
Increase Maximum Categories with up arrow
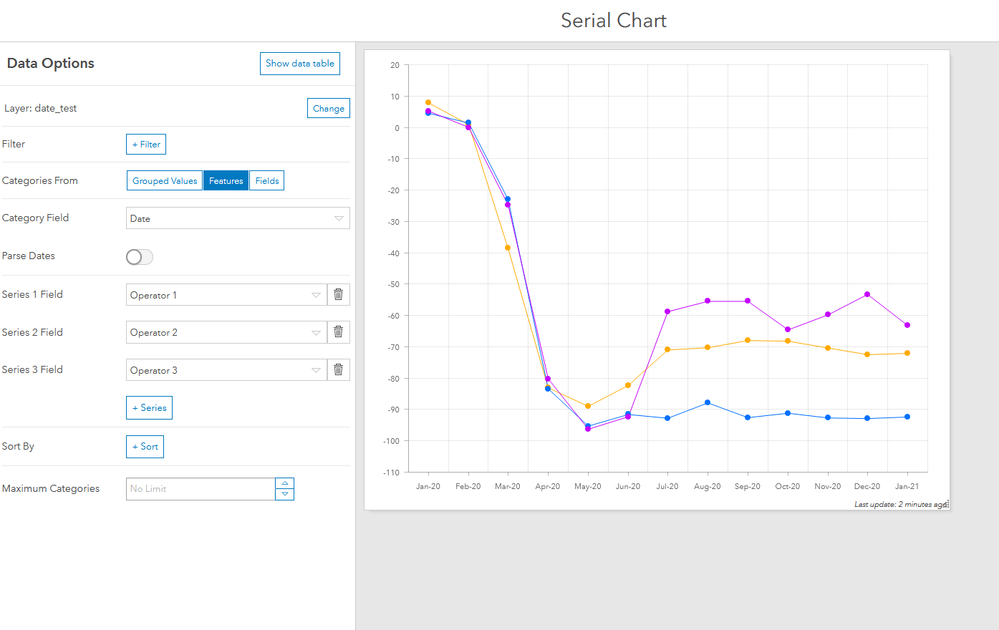(x=285, y=483)
